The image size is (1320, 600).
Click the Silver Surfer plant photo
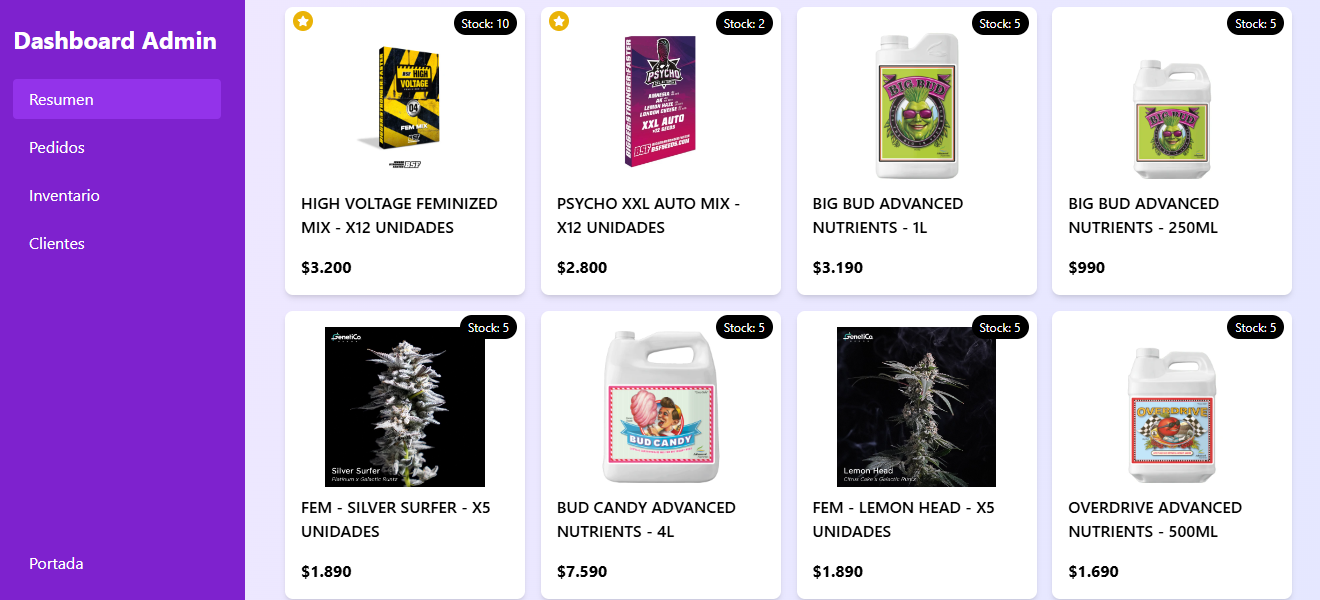405,407
